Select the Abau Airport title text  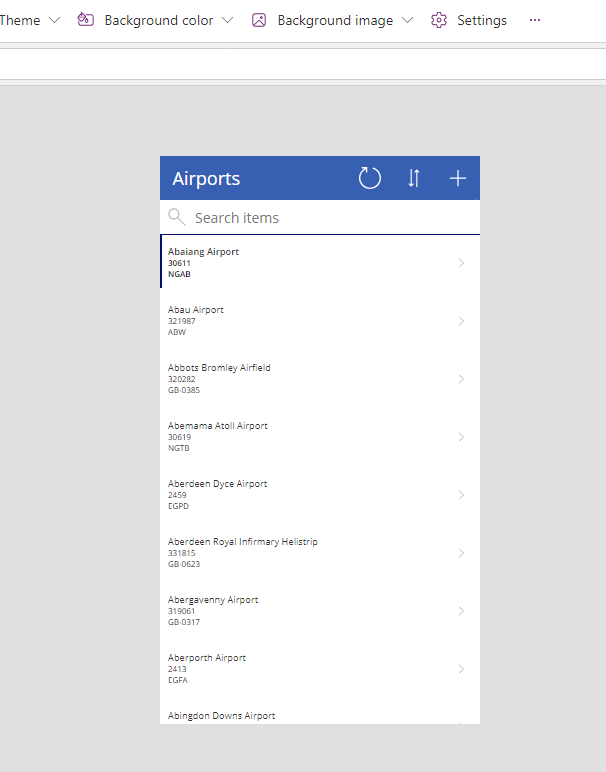click(x=195, y=310)
